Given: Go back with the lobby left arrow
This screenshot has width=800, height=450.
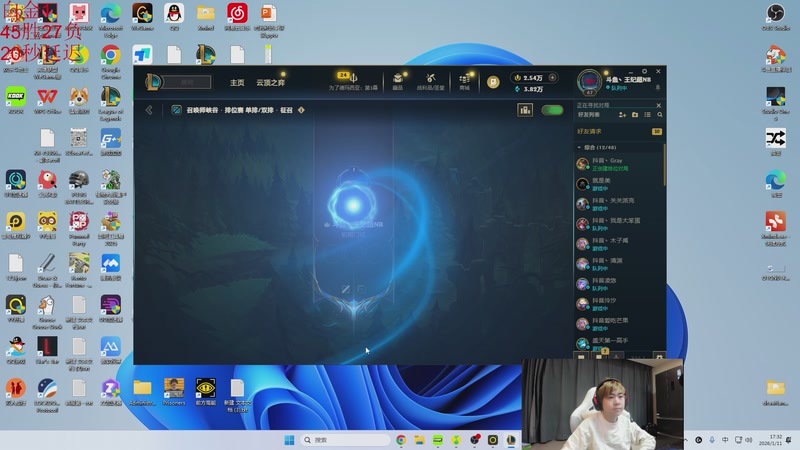Looking at the screenshot, I should click(149, 110).
